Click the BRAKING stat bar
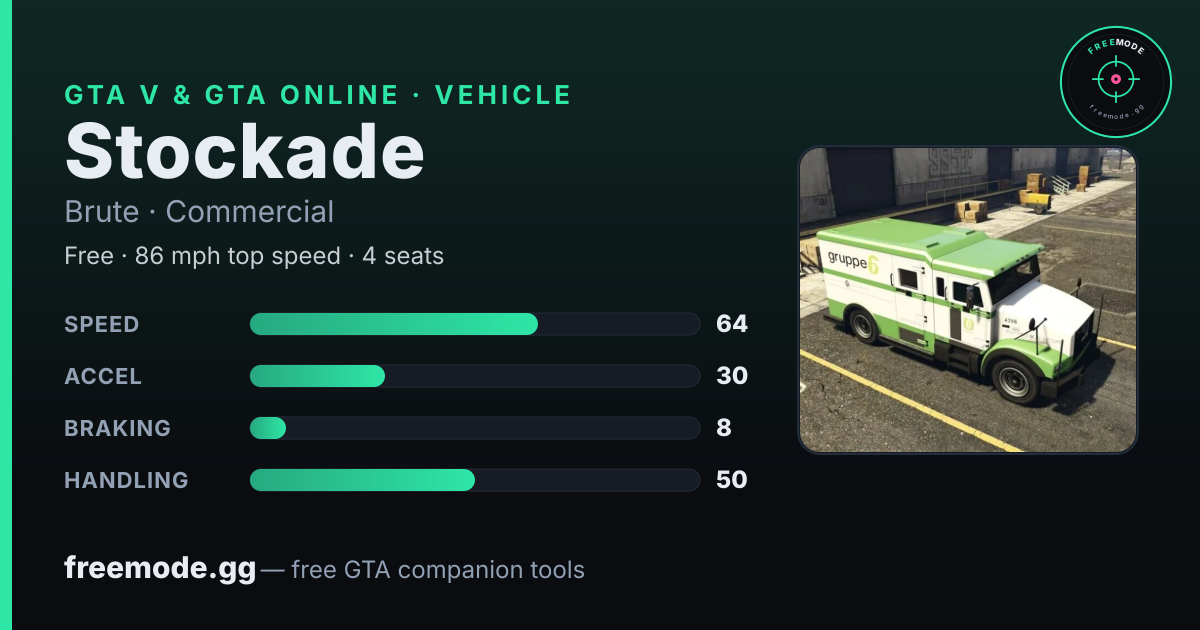1200x630 pixels. coord(474,428)
